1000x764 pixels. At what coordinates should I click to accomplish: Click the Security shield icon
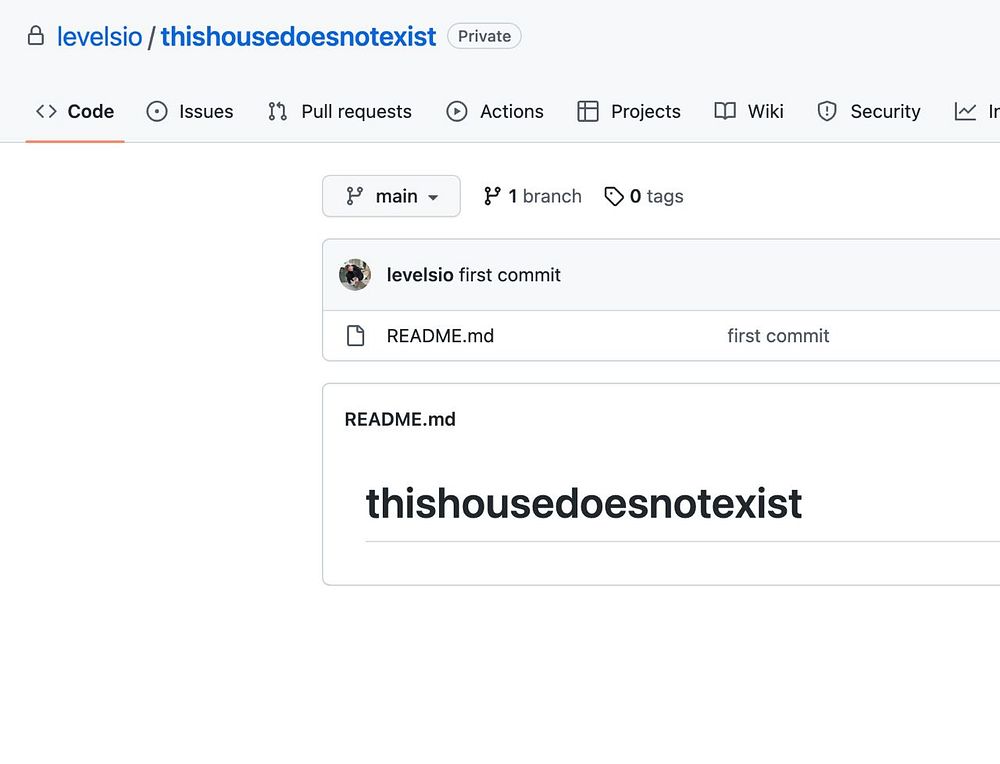[827, 111]
